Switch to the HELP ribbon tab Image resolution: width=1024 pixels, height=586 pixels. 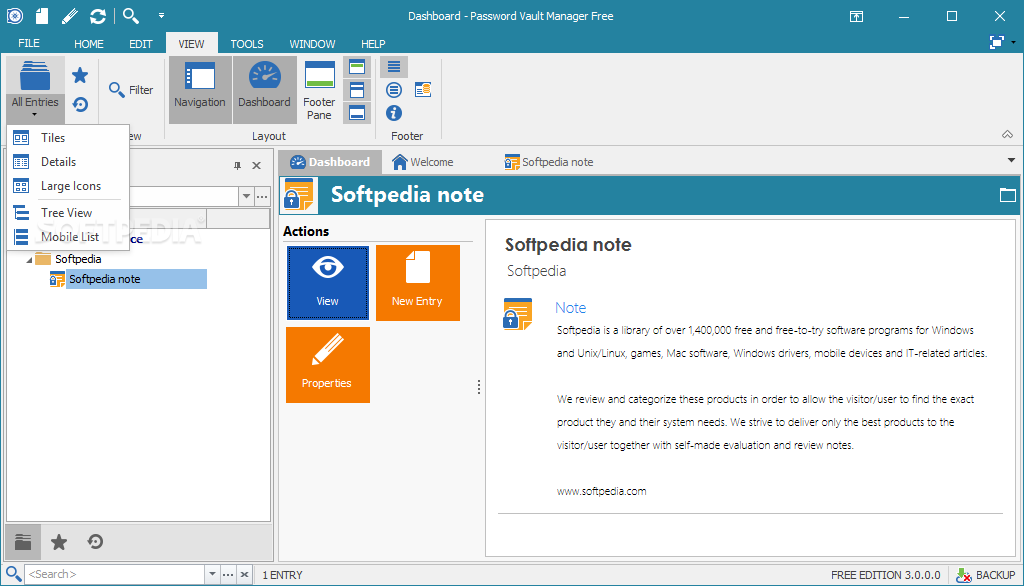[373, 44]
